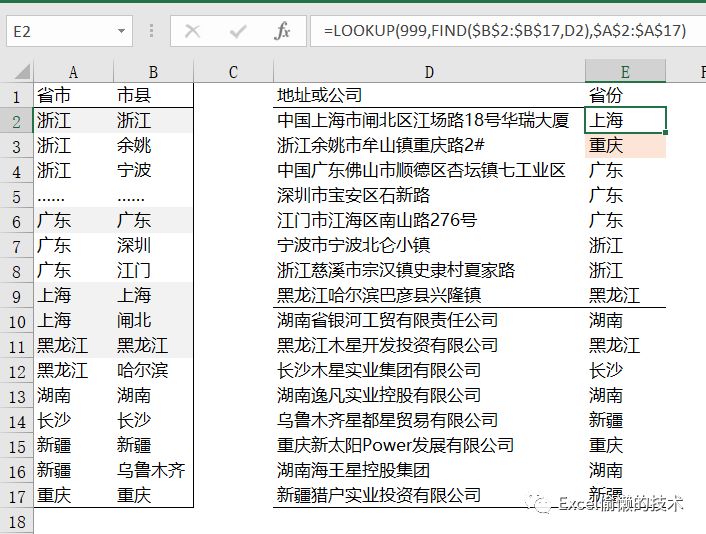Select row 17 header

(17, 497)
